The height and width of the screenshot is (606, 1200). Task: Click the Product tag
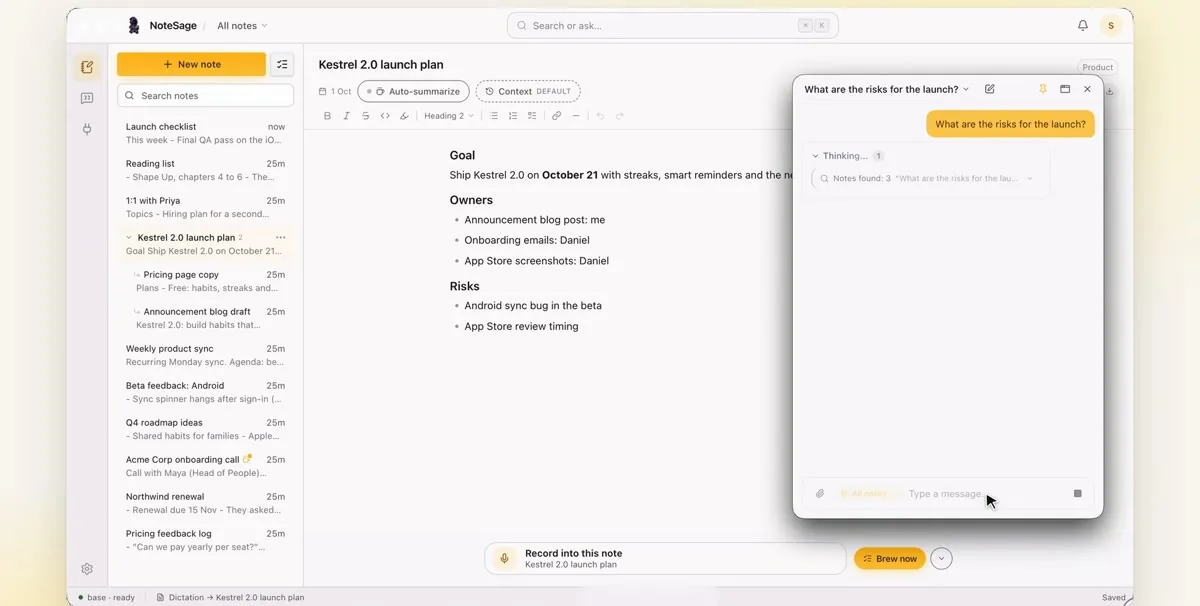point(1097,67)
